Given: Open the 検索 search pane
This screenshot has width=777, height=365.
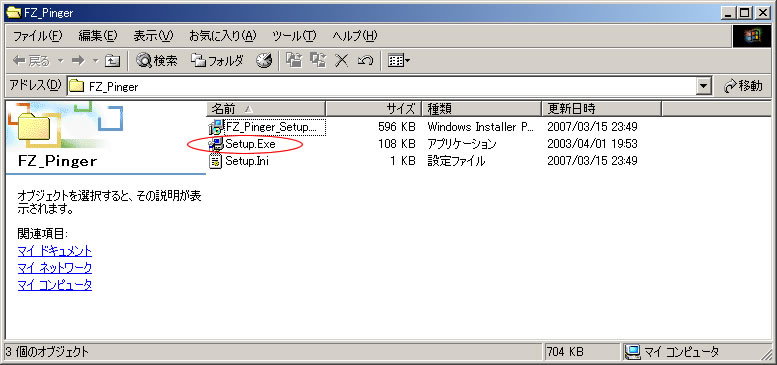Looking at the screenshot, I should point(157,61).
